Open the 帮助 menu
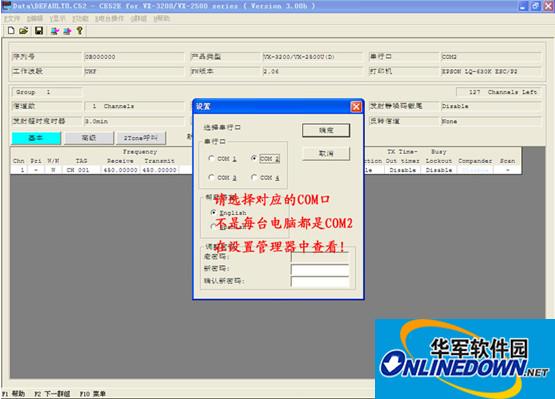Viewport: 555px width, 399px height. click(x=162, y=18)
